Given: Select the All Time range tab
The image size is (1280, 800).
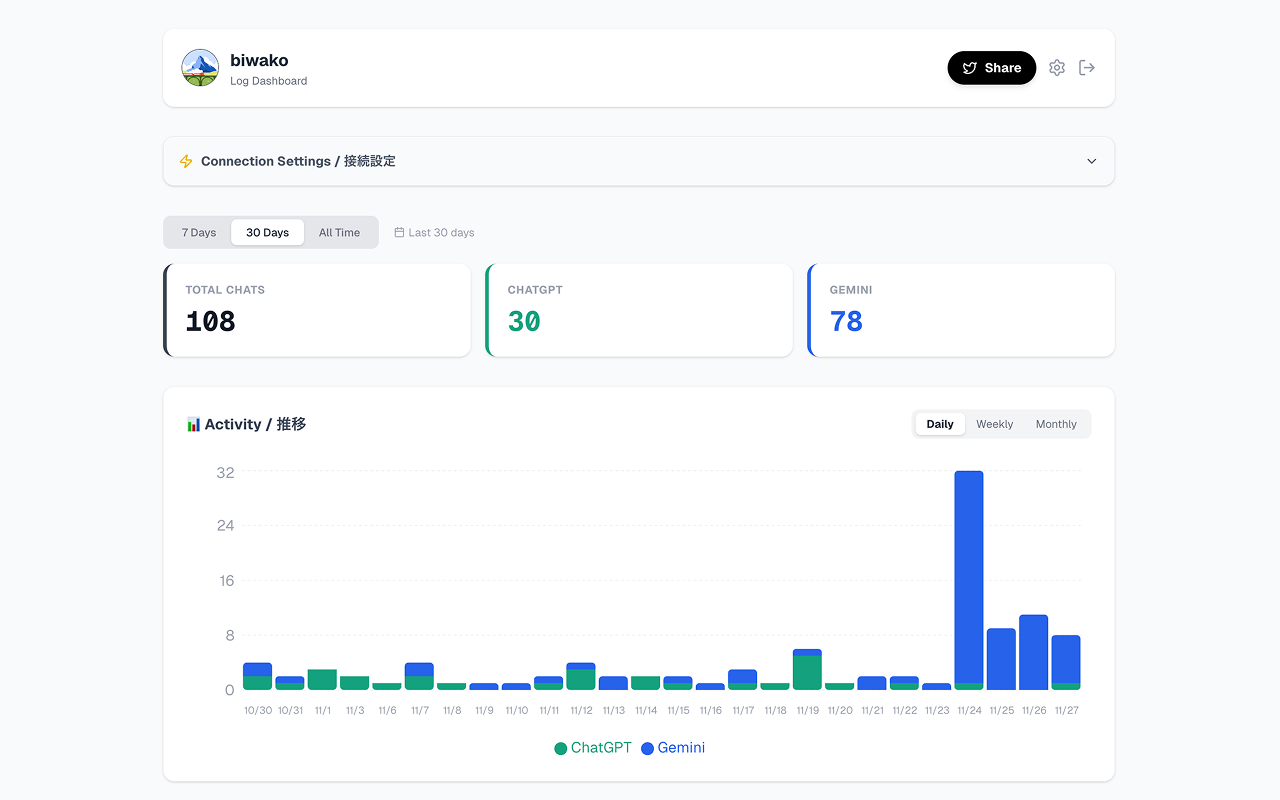Looking at the screenshot, I should pyautogui.click(x=339, y=232).
